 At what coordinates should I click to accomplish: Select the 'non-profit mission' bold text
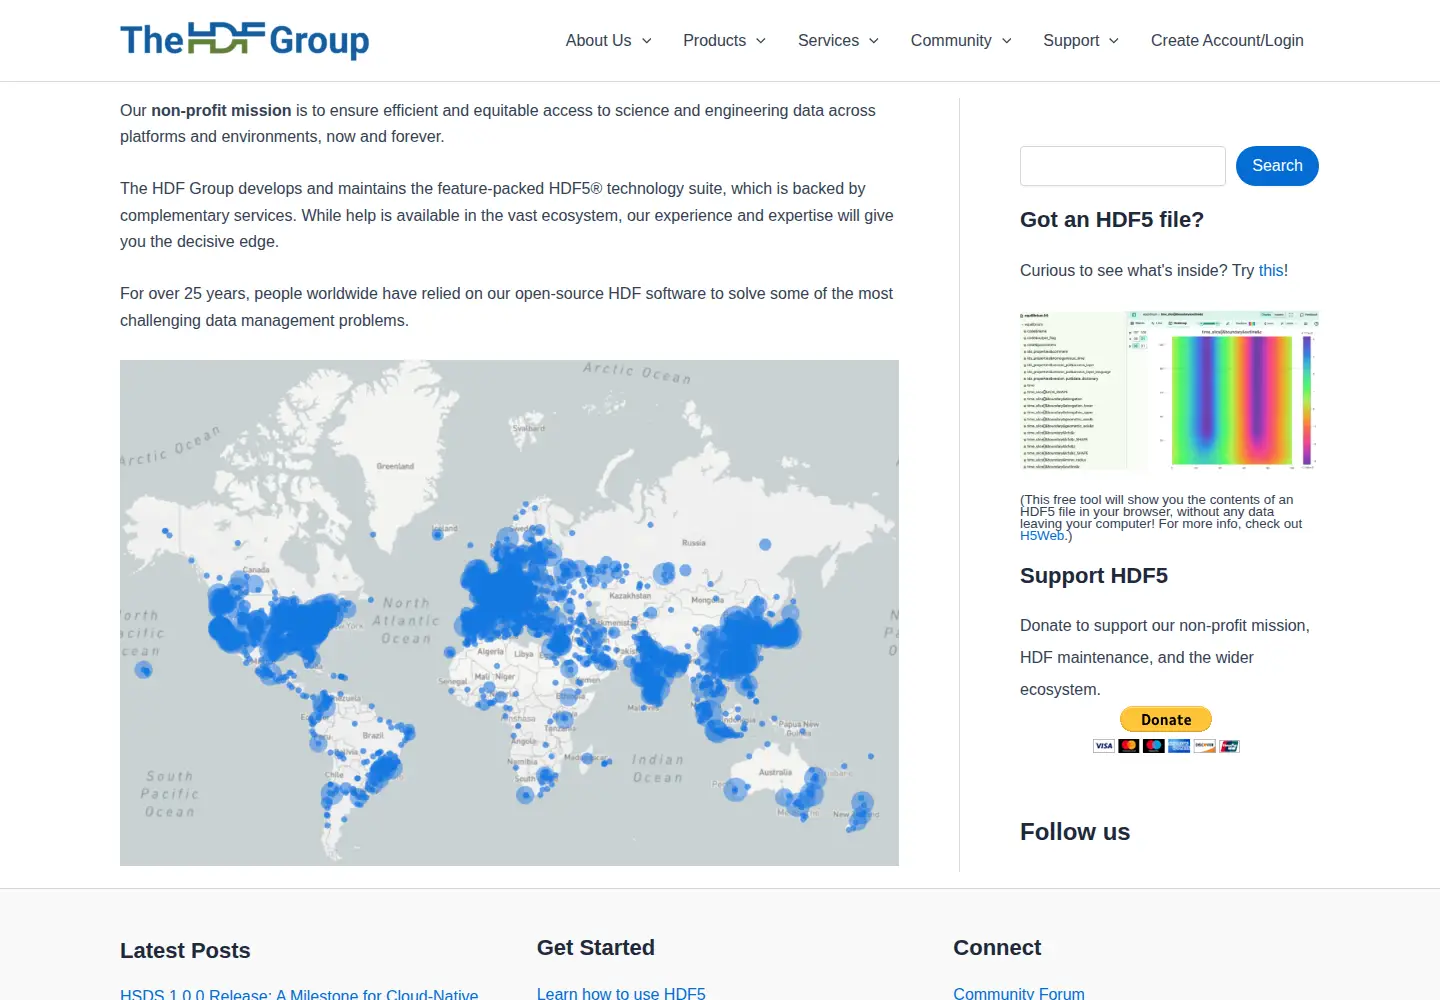221,111
